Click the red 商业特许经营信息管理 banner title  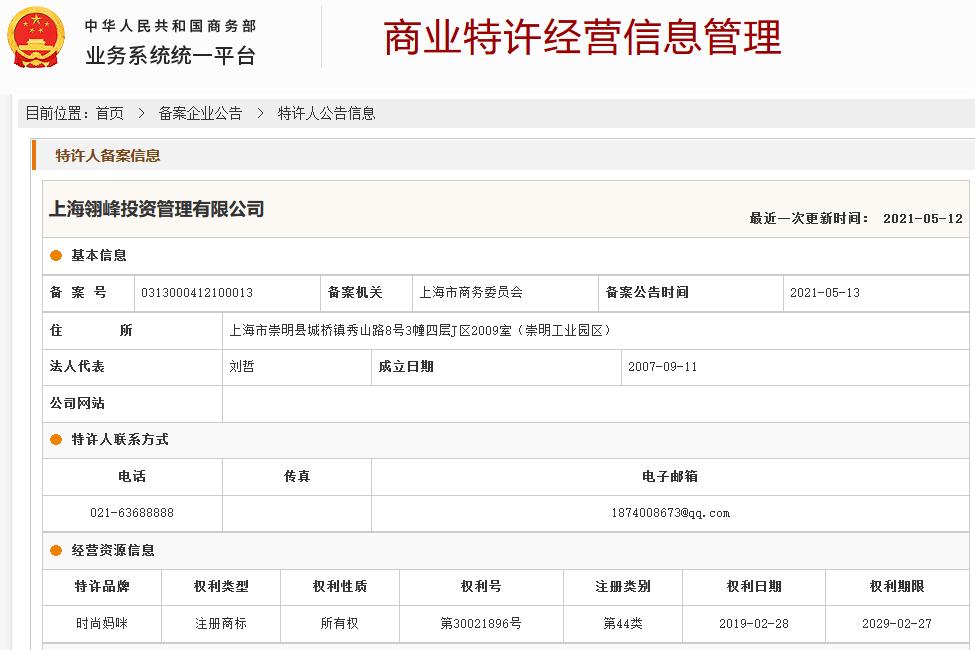tap(583, 38)
